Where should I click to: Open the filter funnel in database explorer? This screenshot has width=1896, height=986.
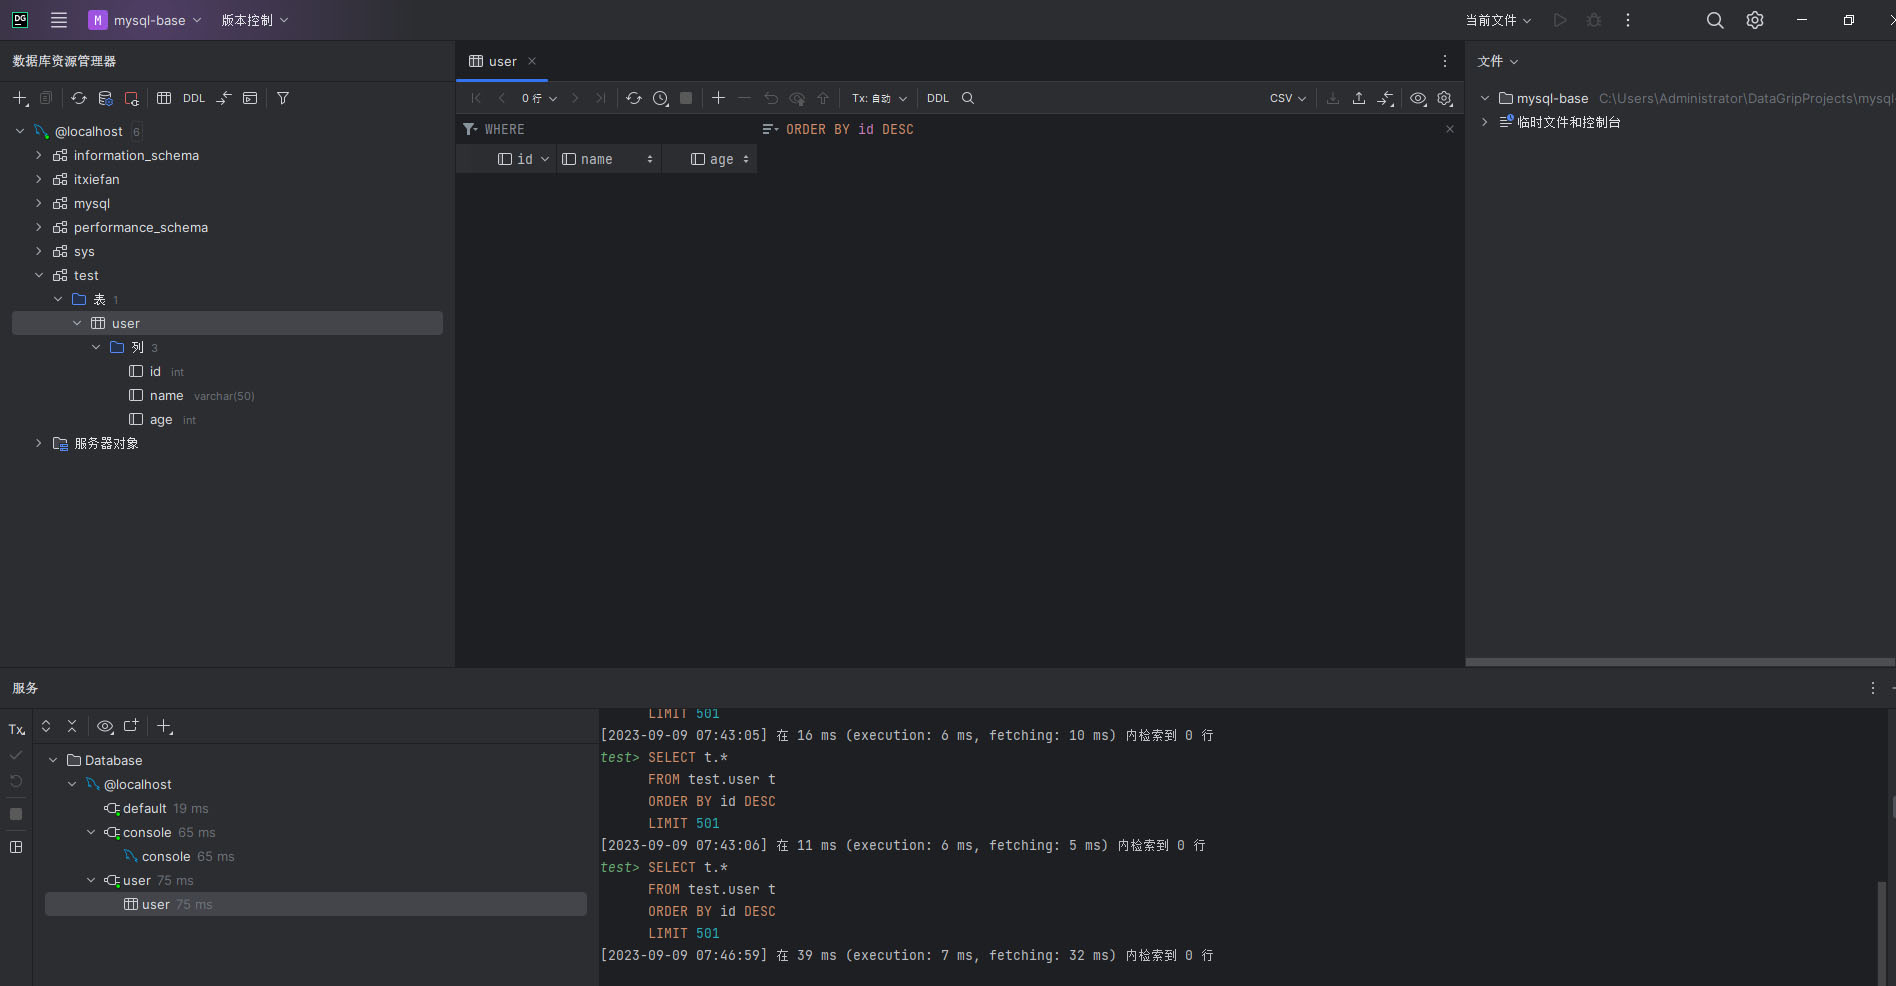pyautogui.click(x=283, y=98)
